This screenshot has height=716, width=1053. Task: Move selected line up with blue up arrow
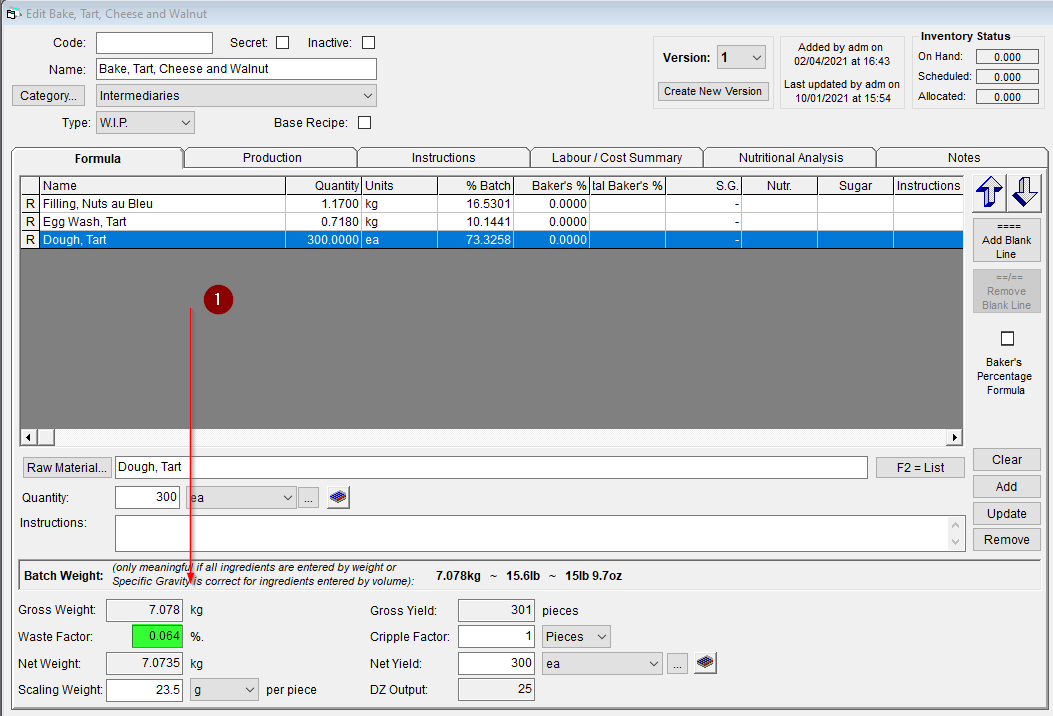pos(989,192)
